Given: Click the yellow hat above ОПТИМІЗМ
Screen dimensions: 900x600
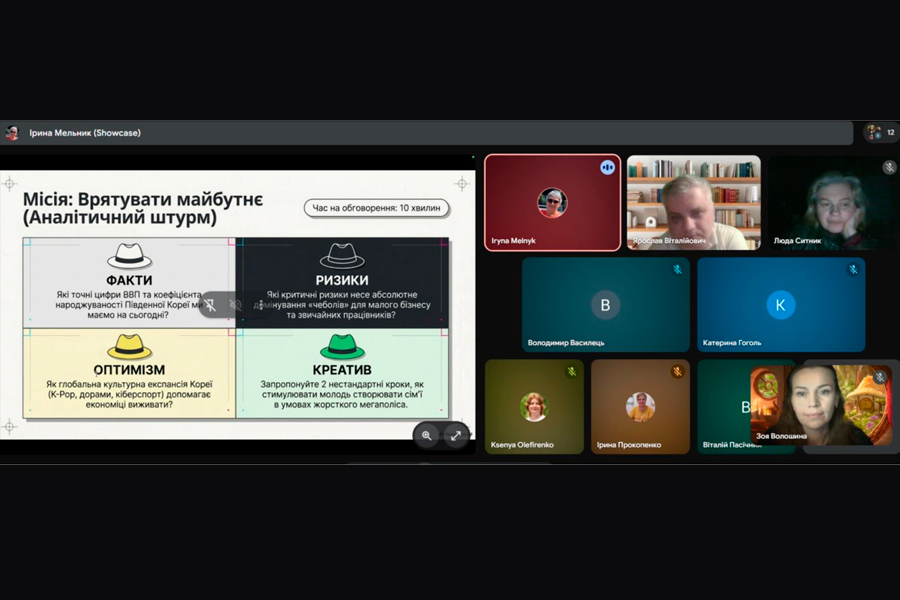Looking at the screenshot, I should [x=130, y=347].
